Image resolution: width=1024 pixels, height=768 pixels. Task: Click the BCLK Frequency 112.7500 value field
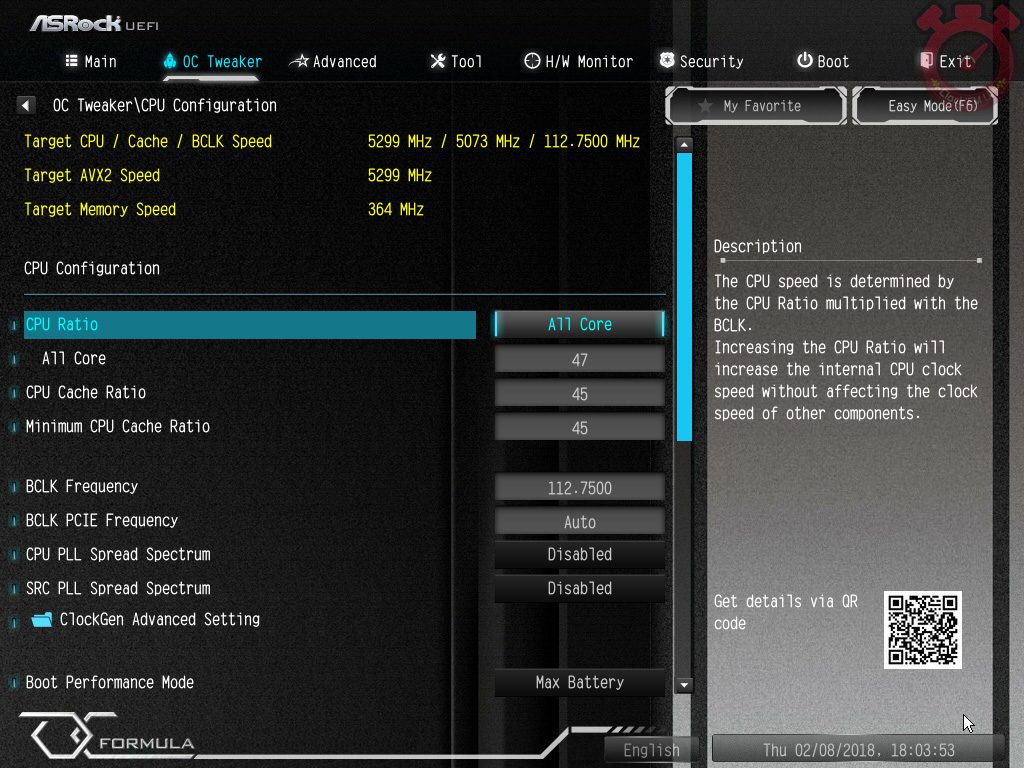tap(579, 488)
